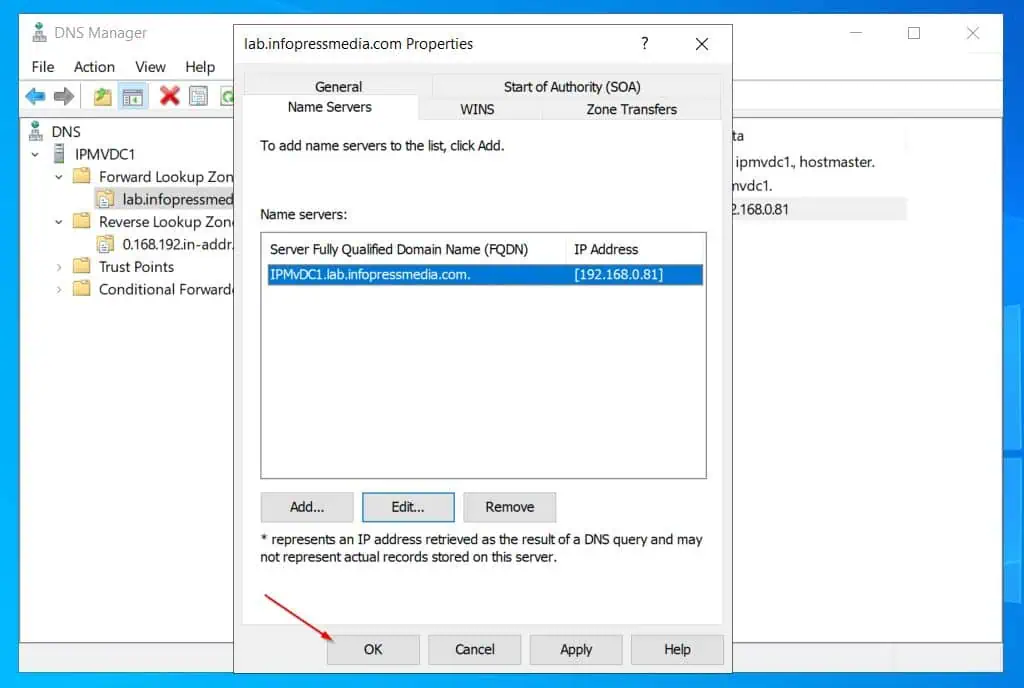1024x688 pixels.
Task: Click the [192.168.0.81] IP address cell
Action: tap(618, 275)
